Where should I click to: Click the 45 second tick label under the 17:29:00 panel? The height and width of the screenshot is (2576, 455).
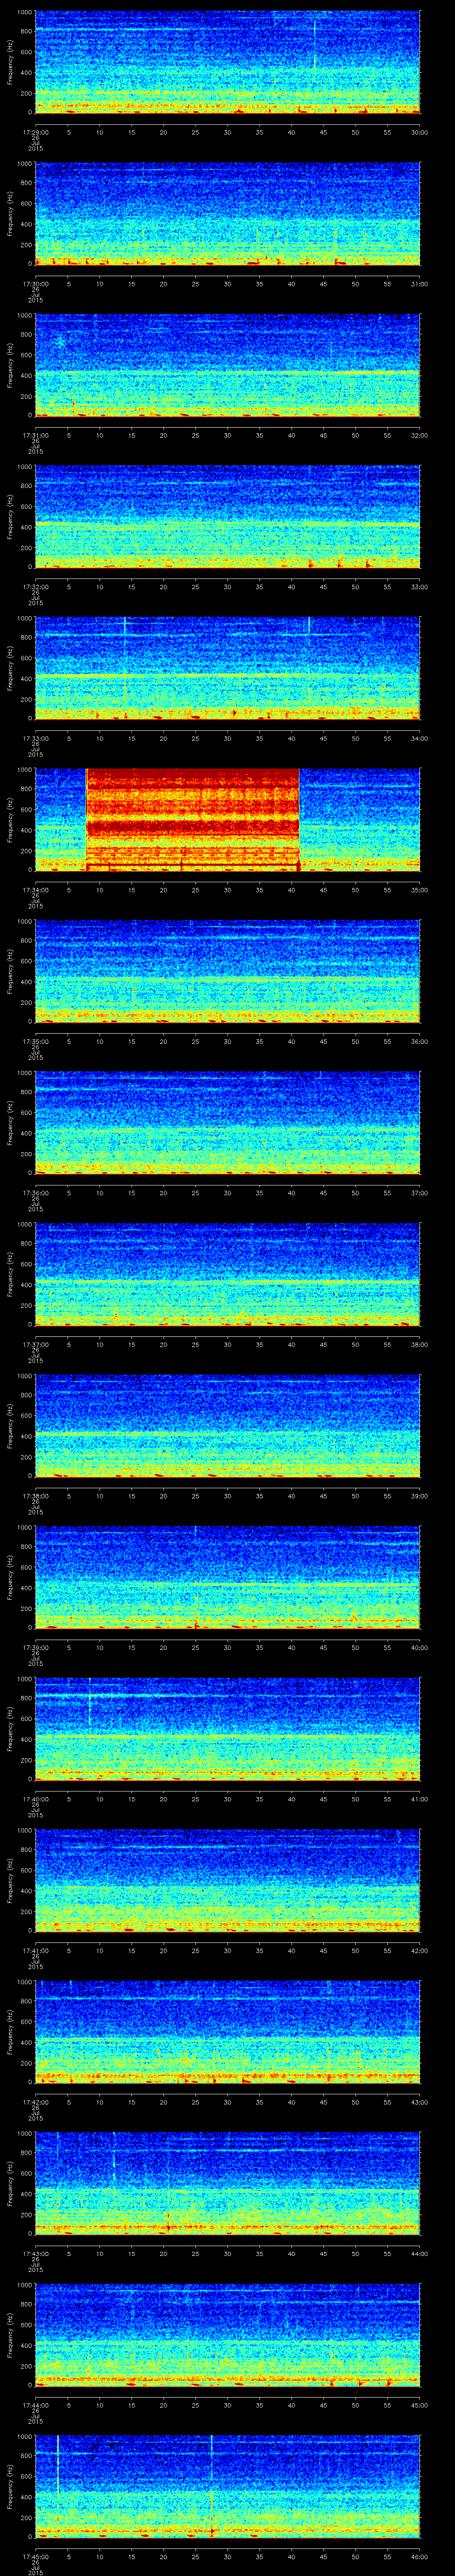point(323,132)
